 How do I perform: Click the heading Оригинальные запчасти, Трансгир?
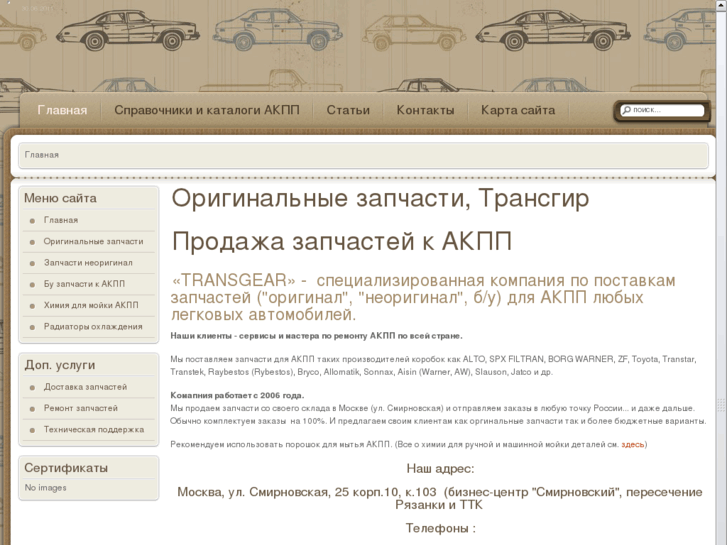coord(380,198)
